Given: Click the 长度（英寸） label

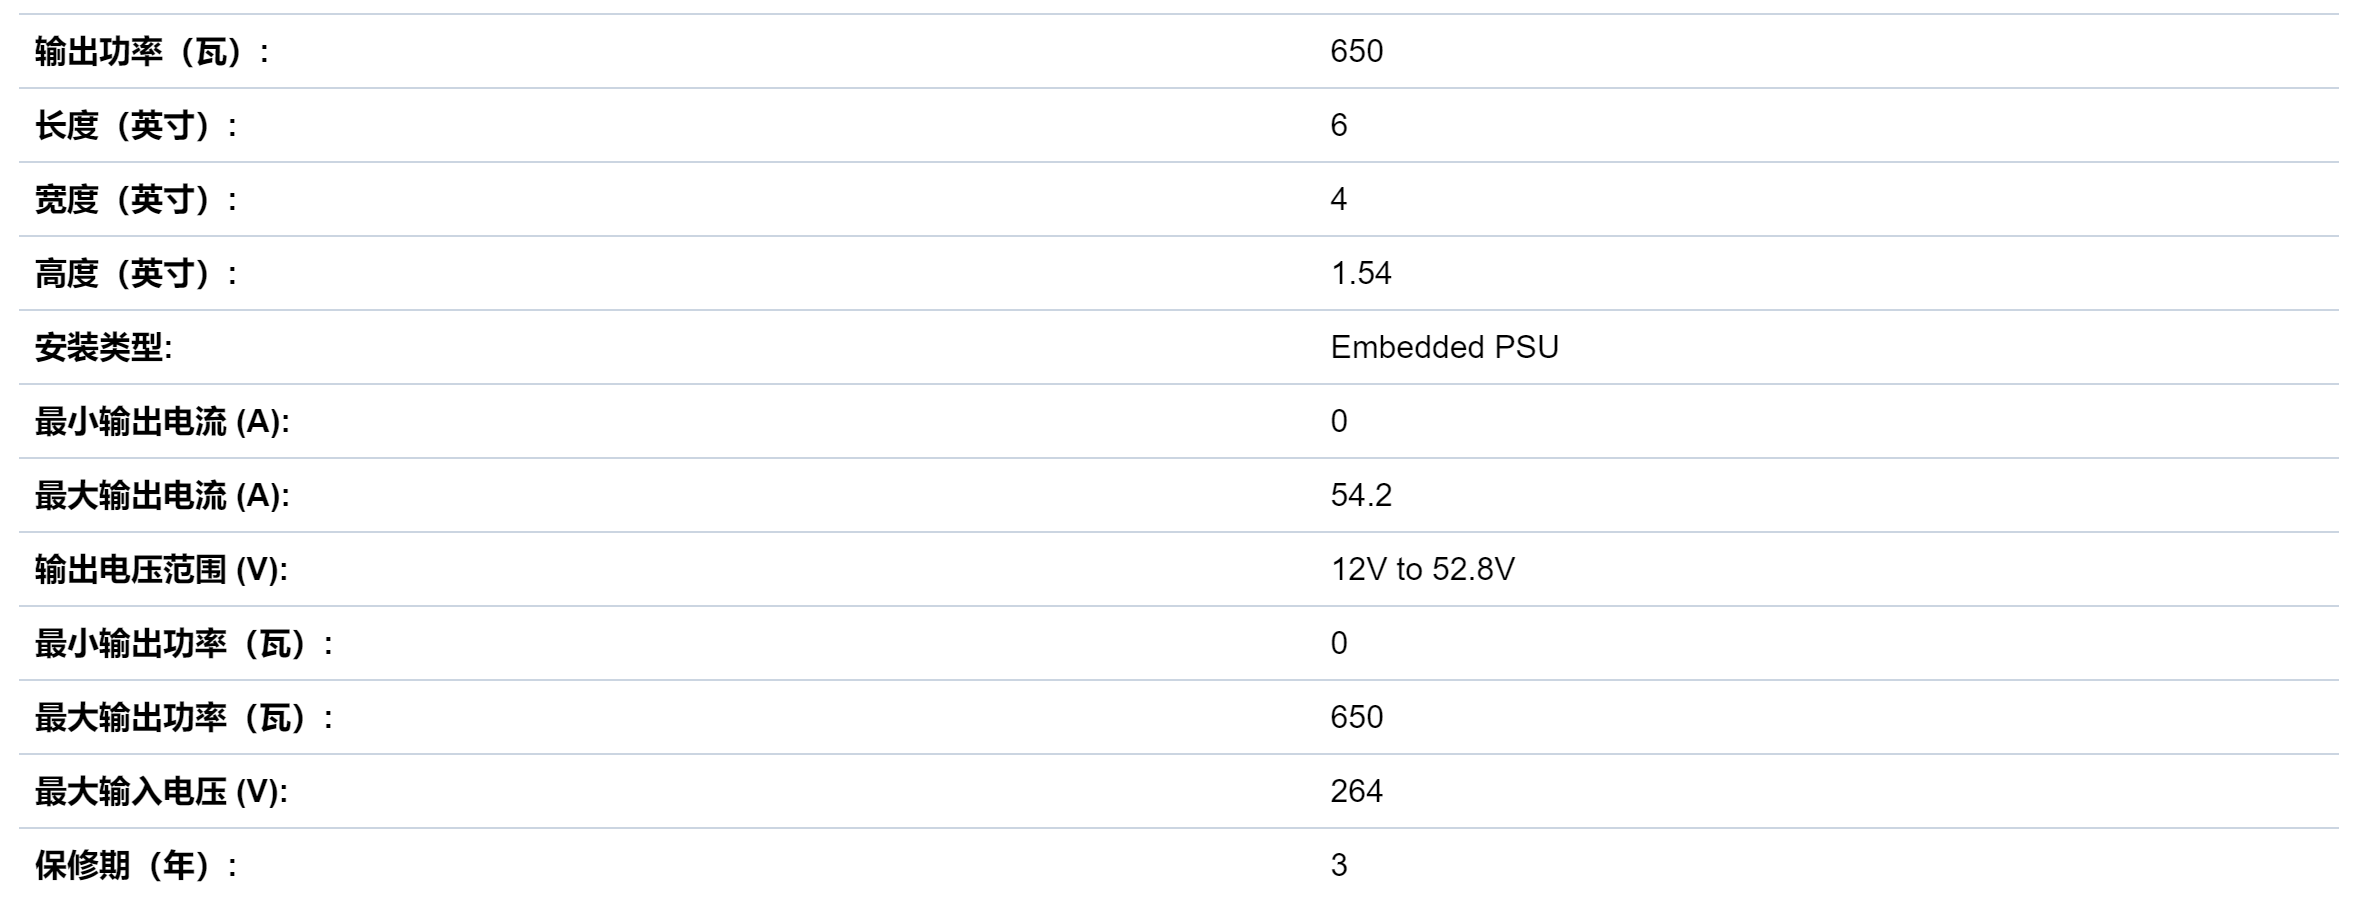Looking at the screenshot, I should click(x=136, y=126).
